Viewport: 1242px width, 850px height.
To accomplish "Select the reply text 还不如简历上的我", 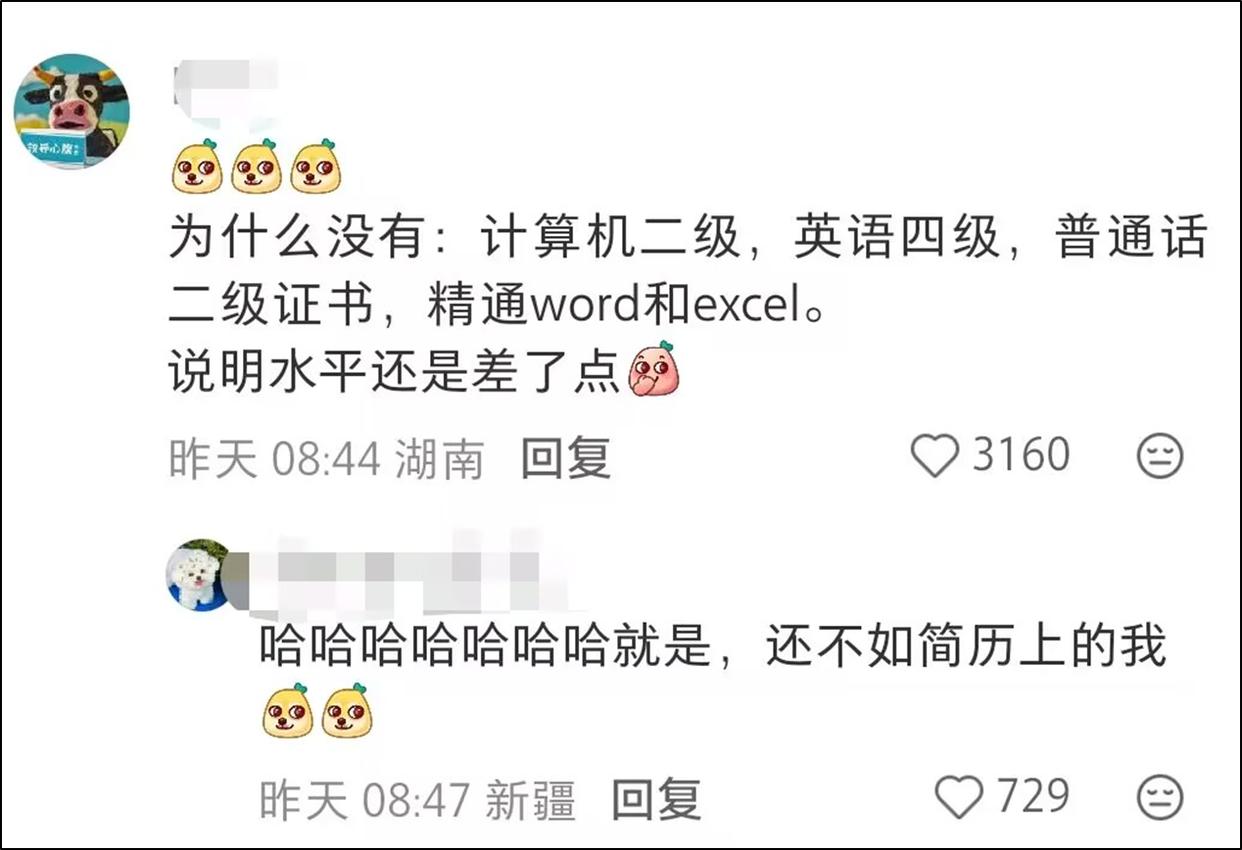I will click(x=967, y=646).
